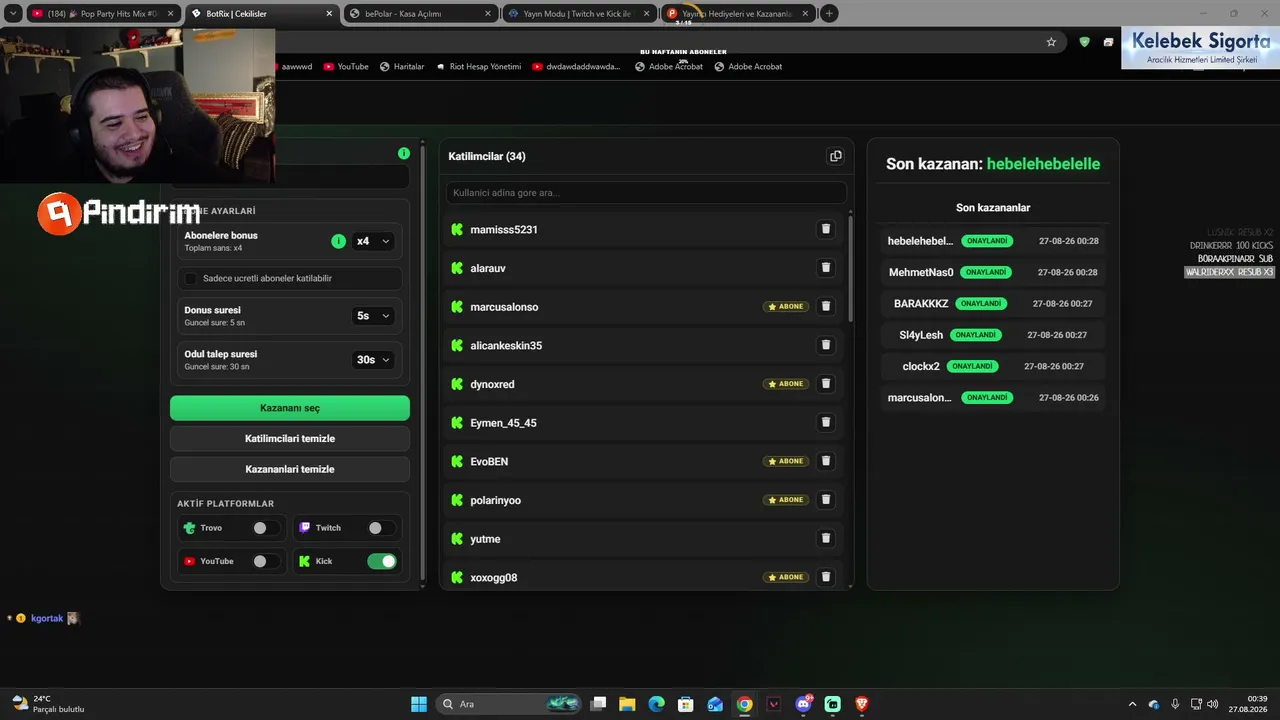Click the participant search input field
The height and width of the screenshot is (720, 1280).
646,192
